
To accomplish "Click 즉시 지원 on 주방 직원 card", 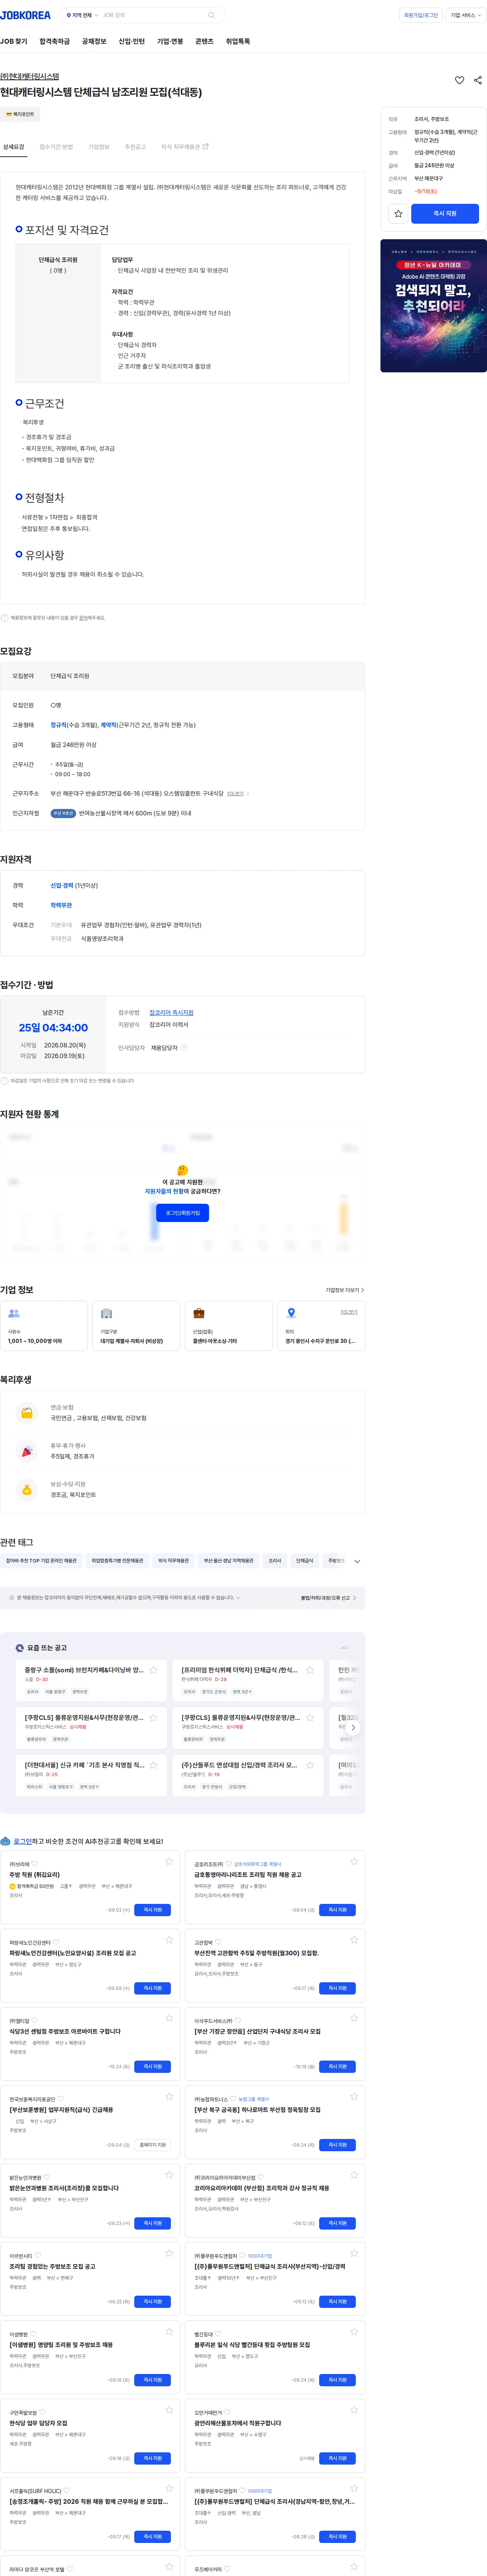I will click(x=153, y=1910).
